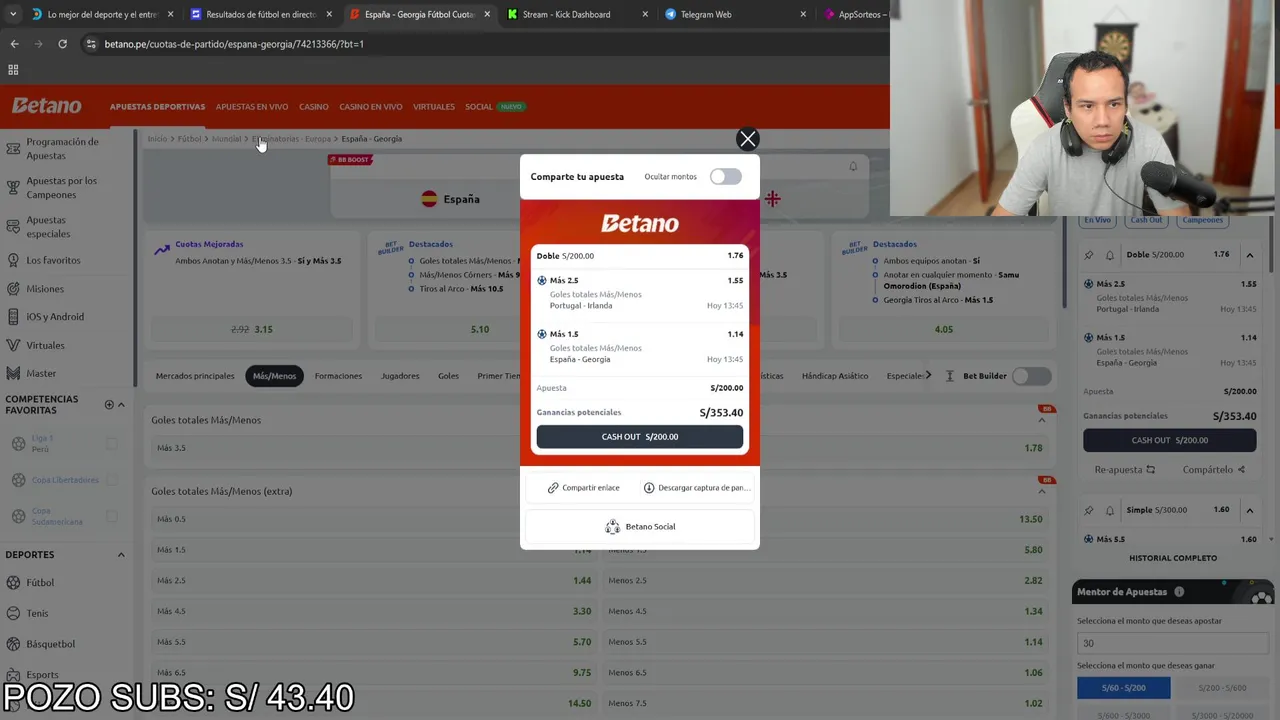The height and width of the screenshot is (720, 1280).
Task: Select S/60 - S/200 winnings range
Action: pyautogui.click(x=1124, y=688)
